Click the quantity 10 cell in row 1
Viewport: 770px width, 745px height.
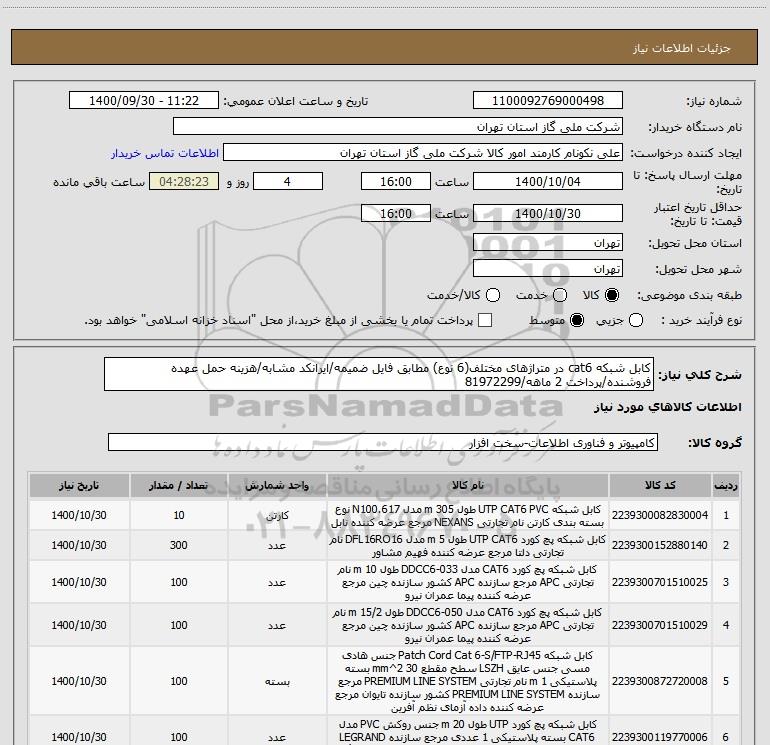pyautogui.click(x=179, y=515)
